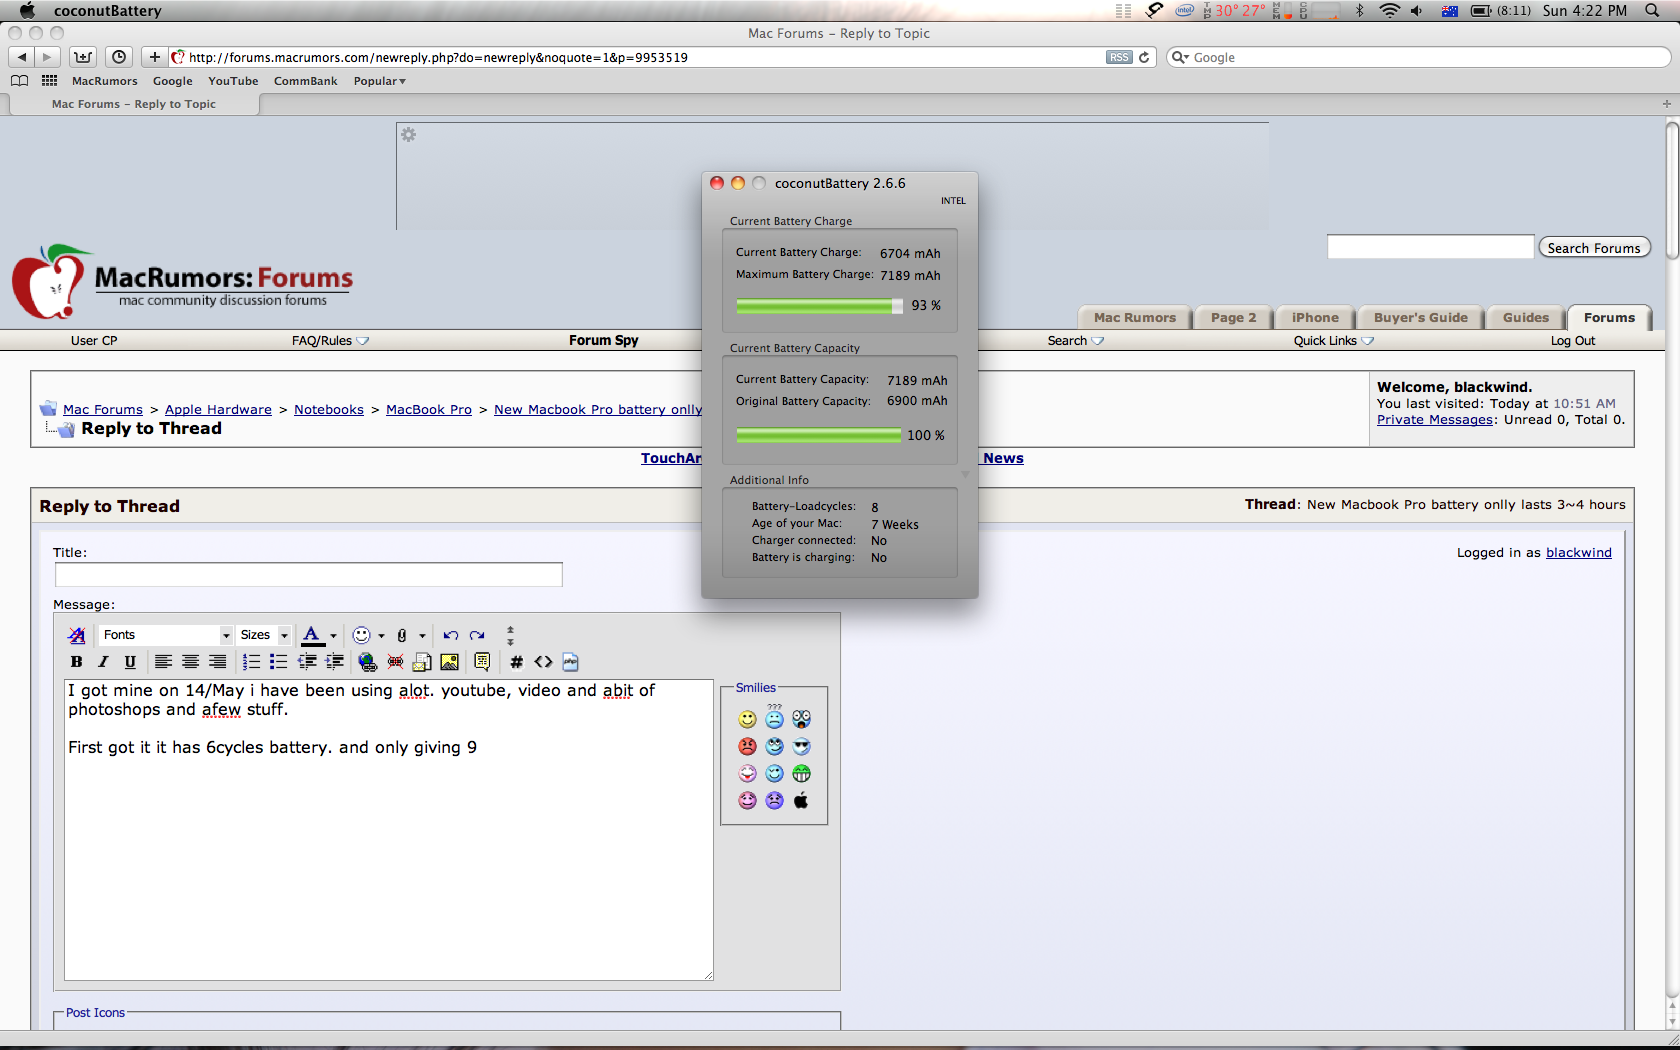Image resolution: width=1680 pixels, height=1050 pixels.
Task: Insert email link icon
Action: tap(422, 662)
